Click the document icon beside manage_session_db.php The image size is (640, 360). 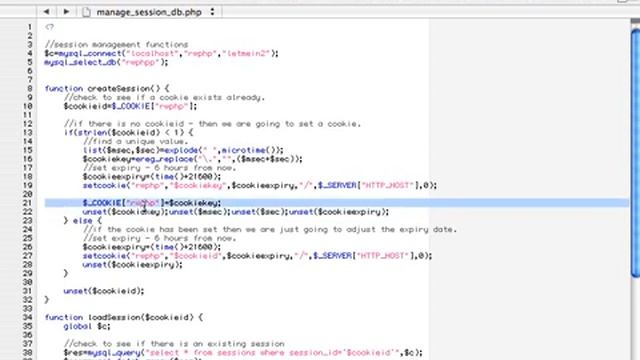tap(86, 12)
